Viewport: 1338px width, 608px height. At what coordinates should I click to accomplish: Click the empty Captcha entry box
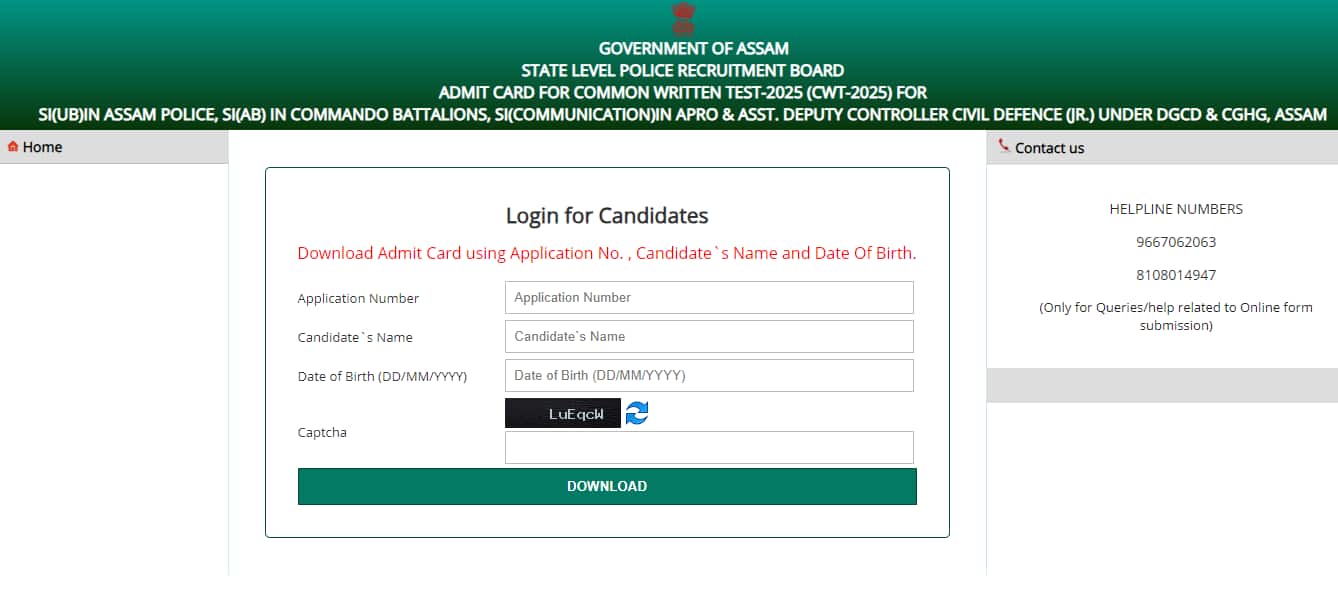(x=709, y=447)
